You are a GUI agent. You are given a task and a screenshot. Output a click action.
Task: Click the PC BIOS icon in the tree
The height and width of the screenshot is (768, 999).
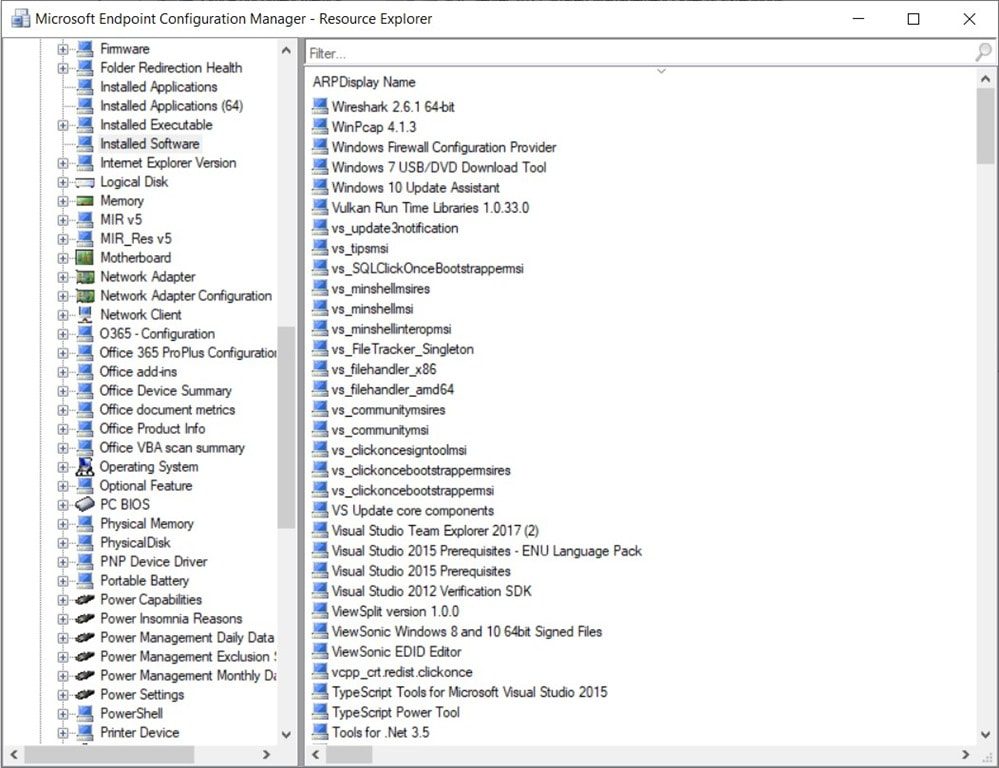(x=85, y=504)
